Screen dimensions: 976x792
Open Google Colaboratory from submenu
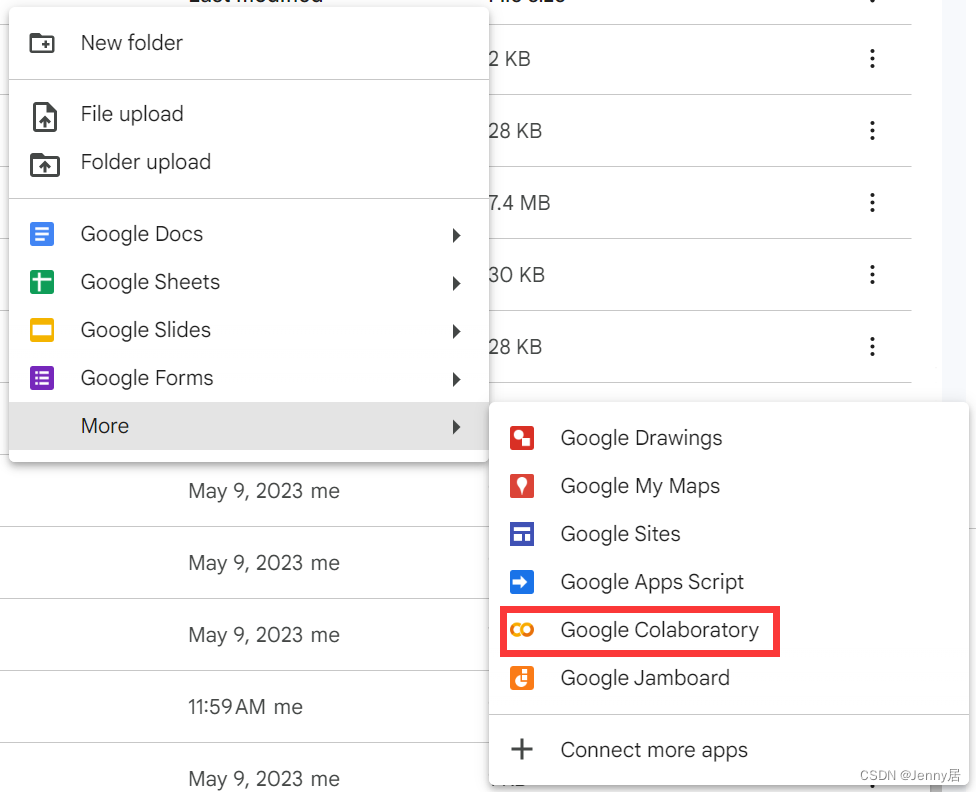click(729, 629)
